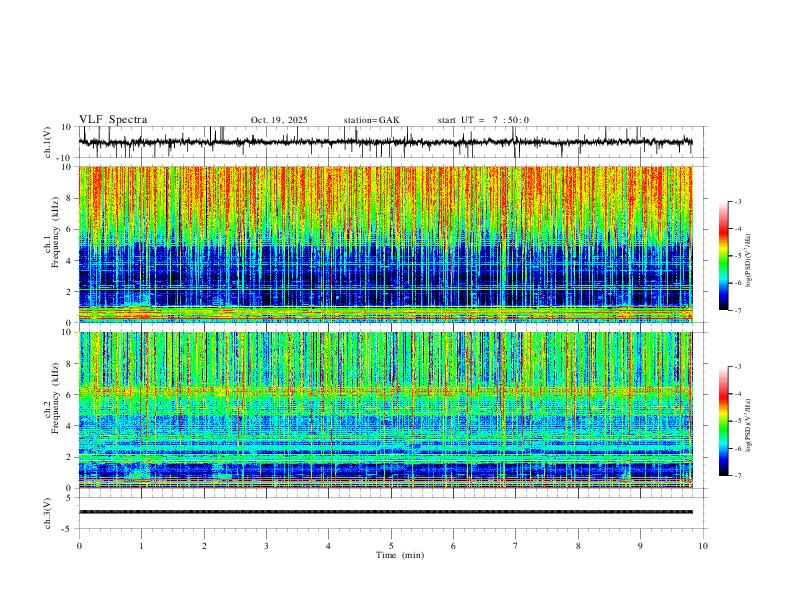Click the "-5" tick of ch.3(V) axis
Image resolution: width=792 pixels, height=612 pixels.
[68, 529]
